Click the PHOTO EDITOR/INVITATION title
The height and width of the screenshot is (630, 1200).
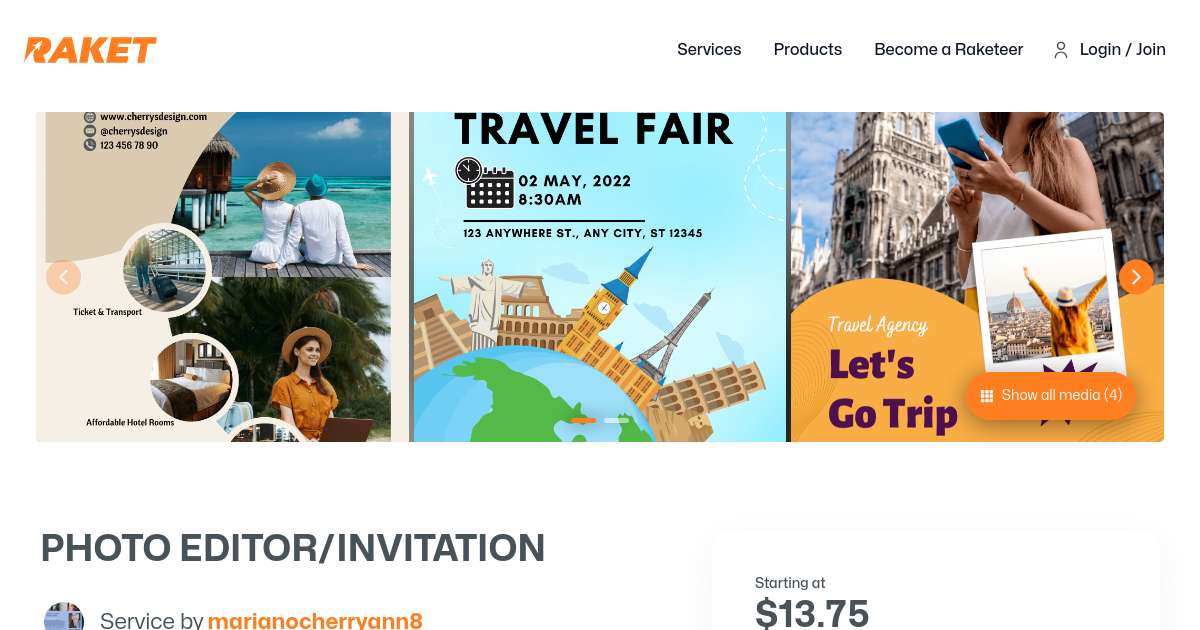[293, 548]
